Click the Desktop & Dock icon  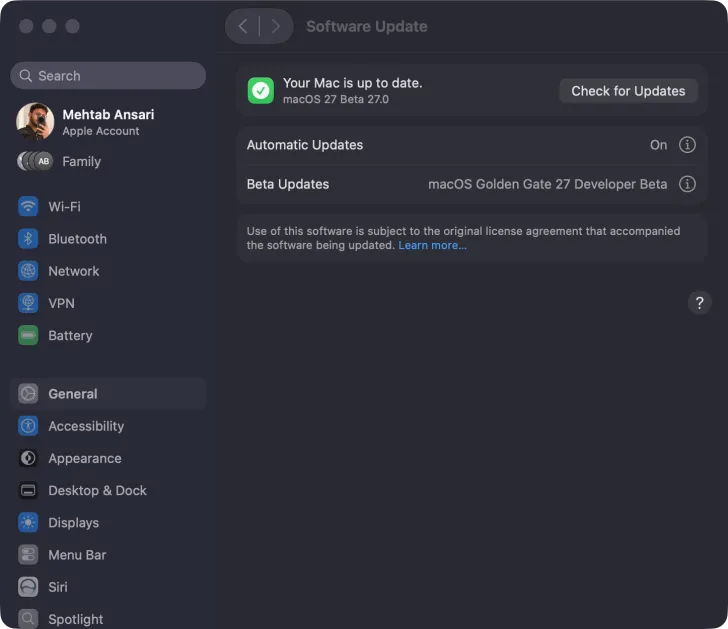click(28, 490)
